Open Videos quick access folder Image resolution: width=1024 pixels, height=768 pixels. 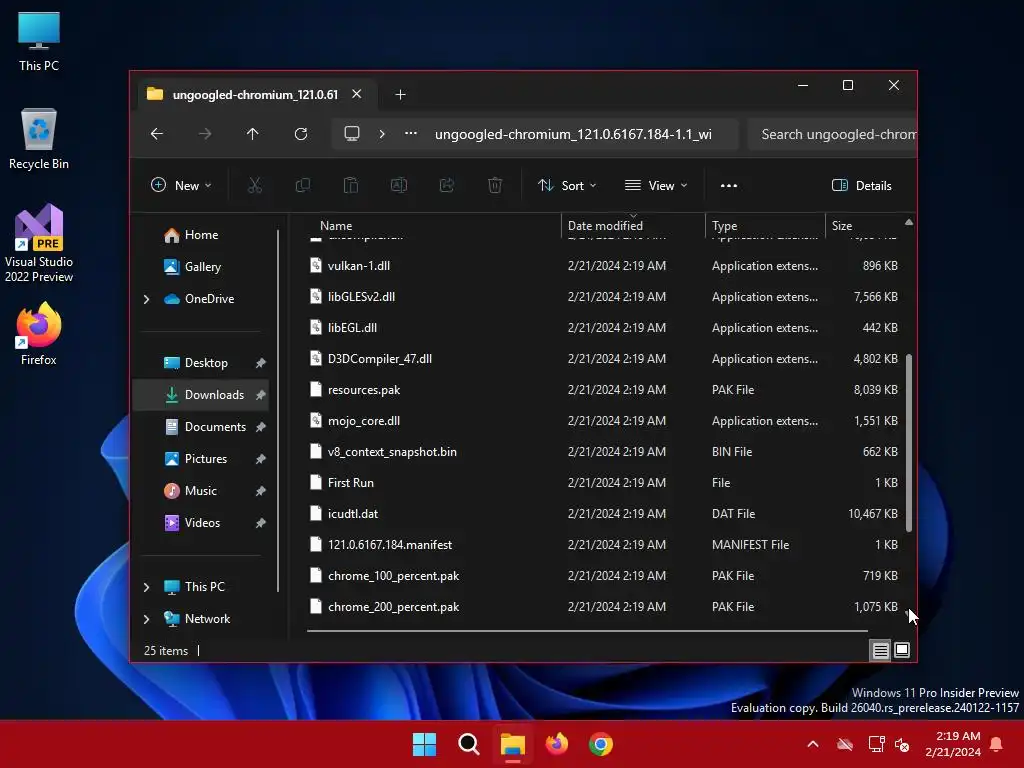pyautogui.click(x=200, y=522)
